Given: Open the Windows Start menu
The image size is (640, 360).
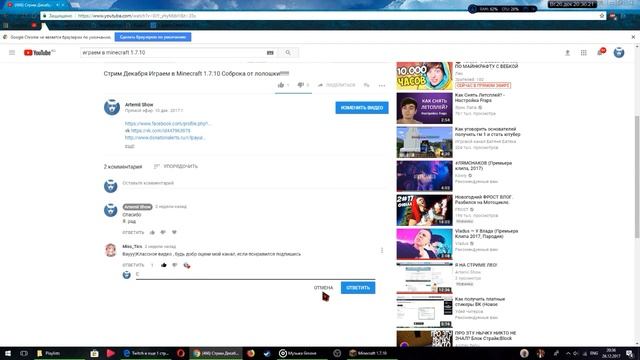Looking at the screenshot, I should click(x=7, y=353).
